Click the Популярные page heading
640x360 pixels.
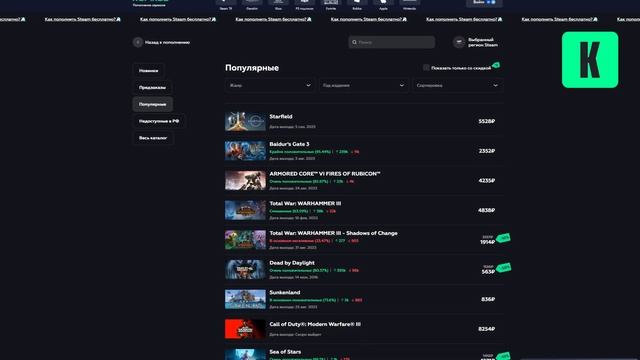[252, 68]
